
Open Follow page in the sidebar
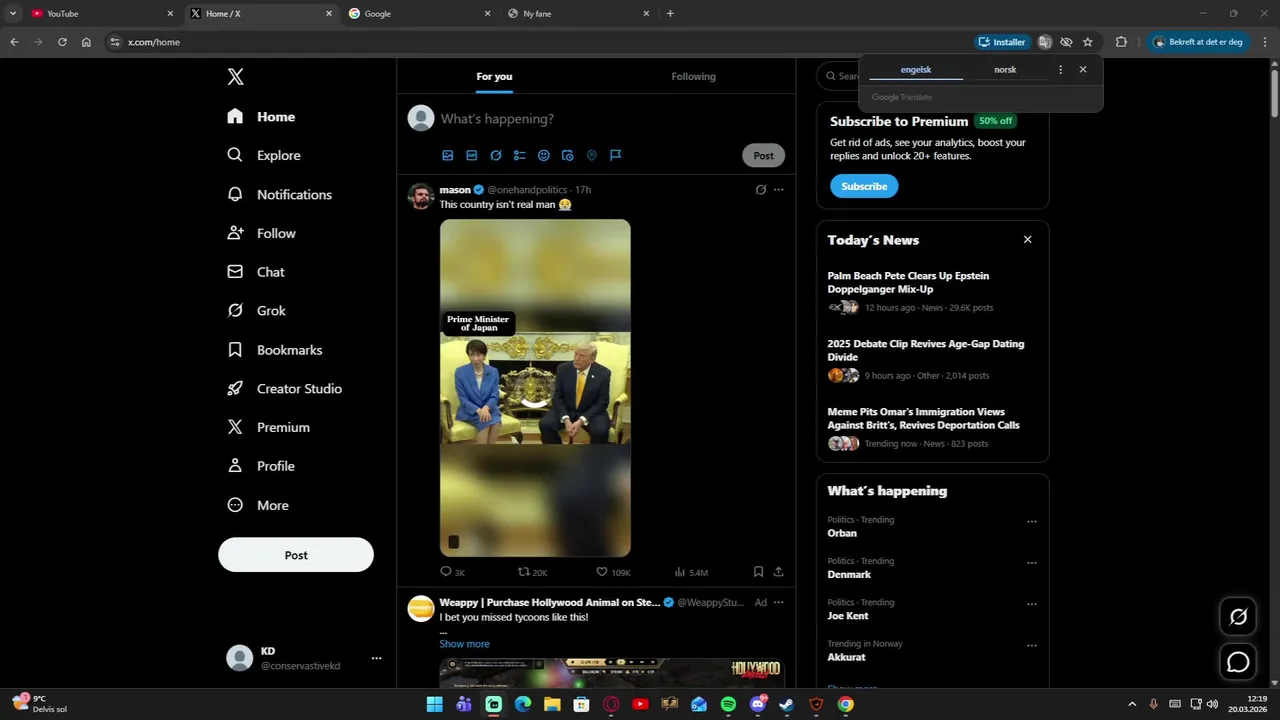261,233
